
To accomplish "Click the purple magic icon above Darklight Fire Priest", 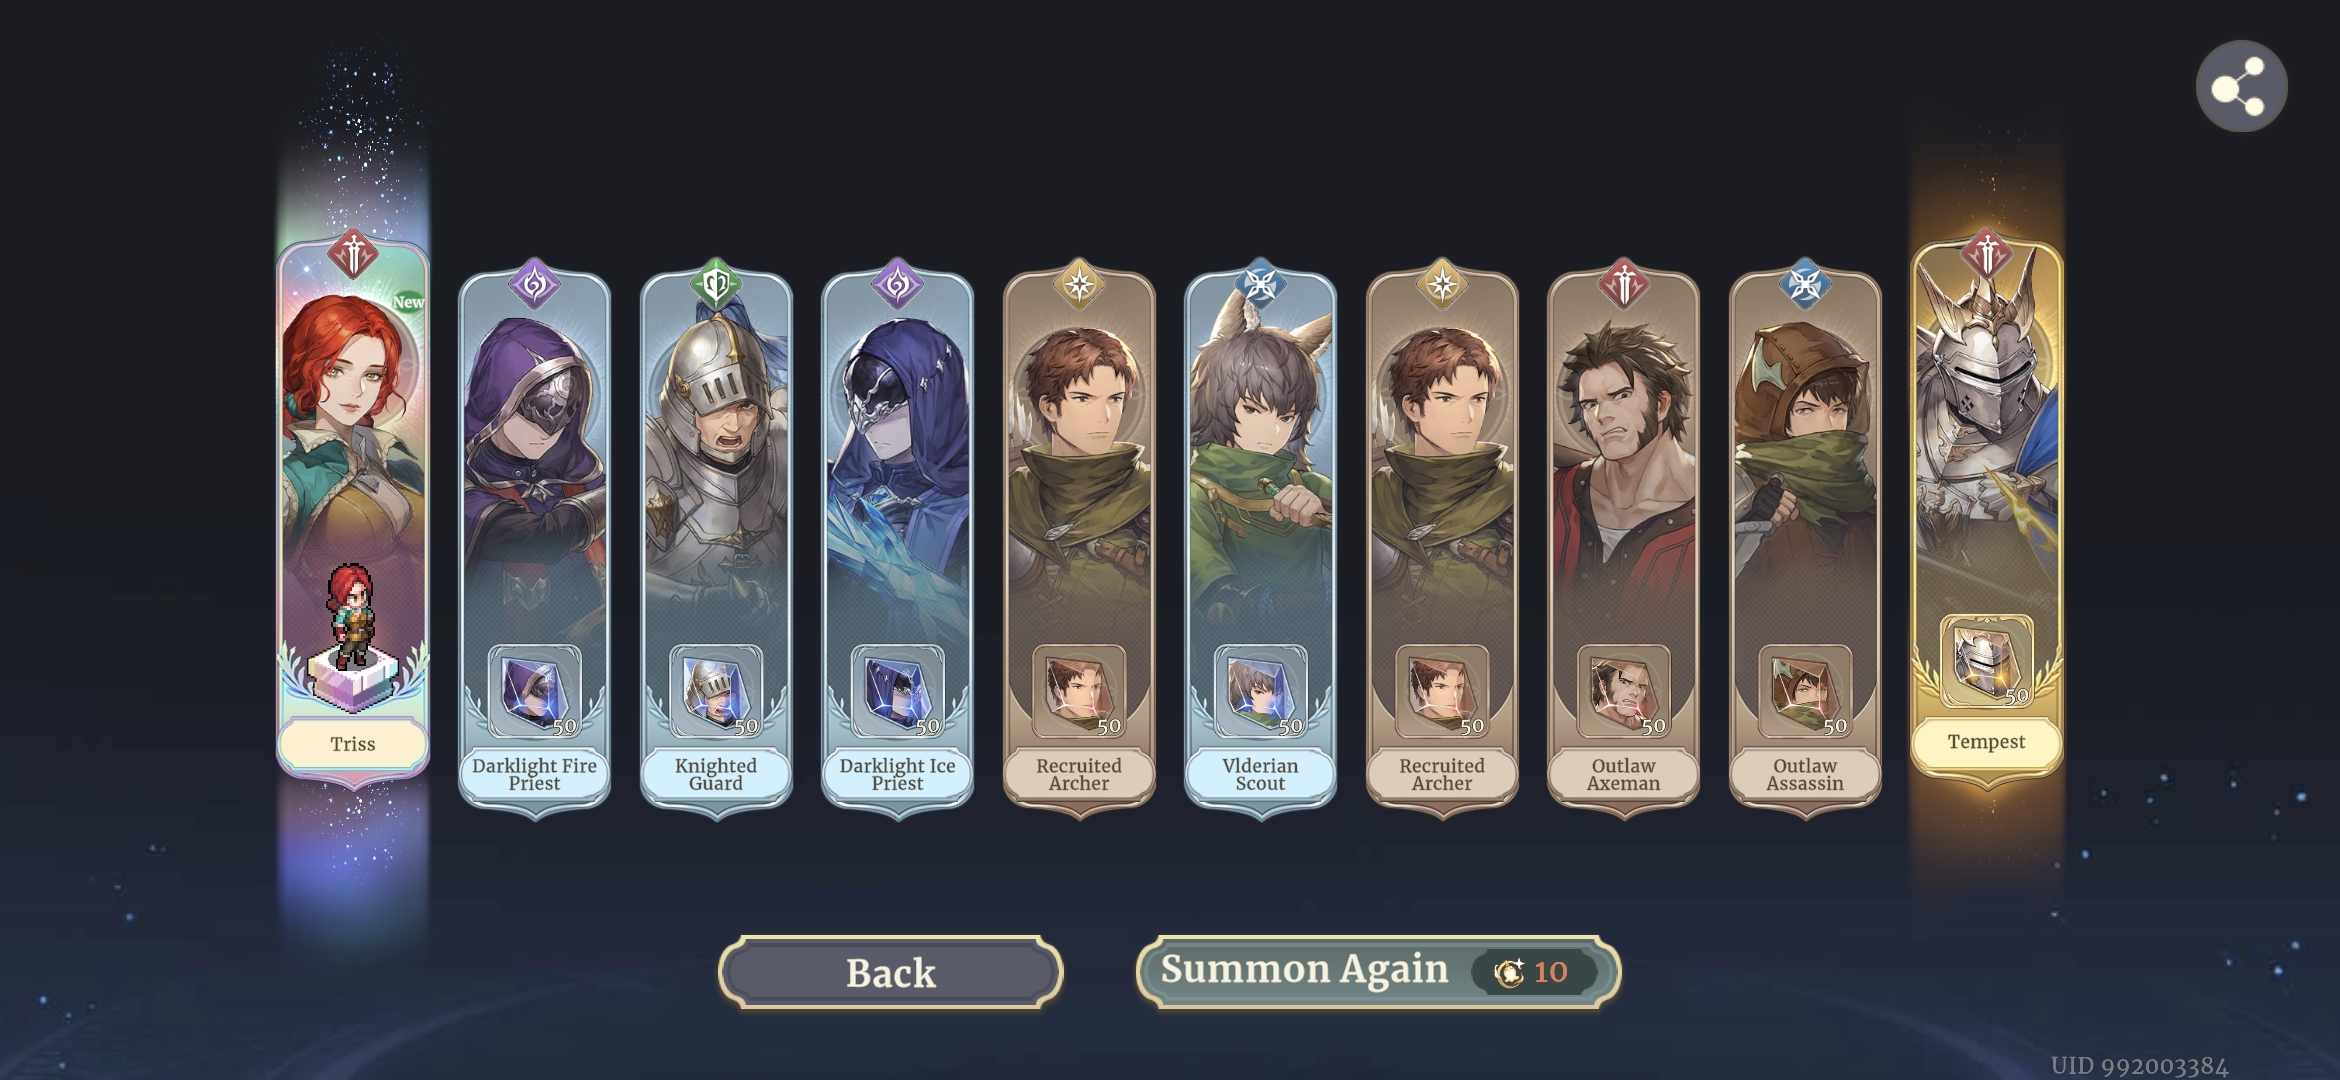I will coord(534,285).
